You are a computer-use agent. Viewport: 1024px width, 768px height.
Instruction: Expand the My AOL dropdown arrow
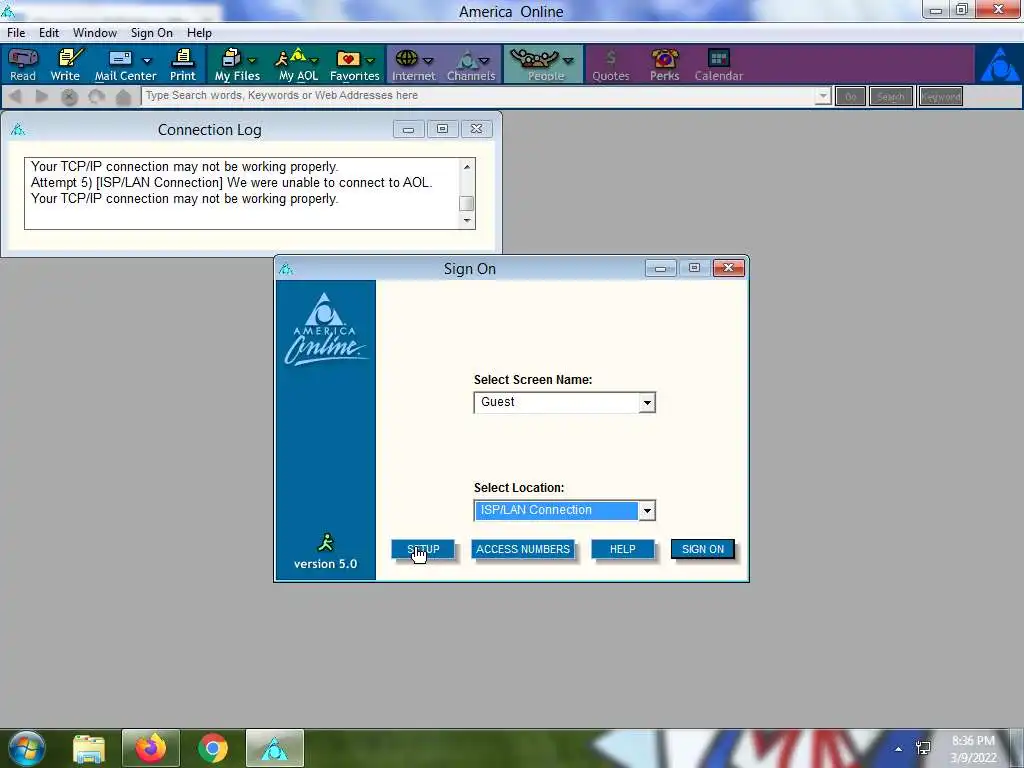pos(313,61)
